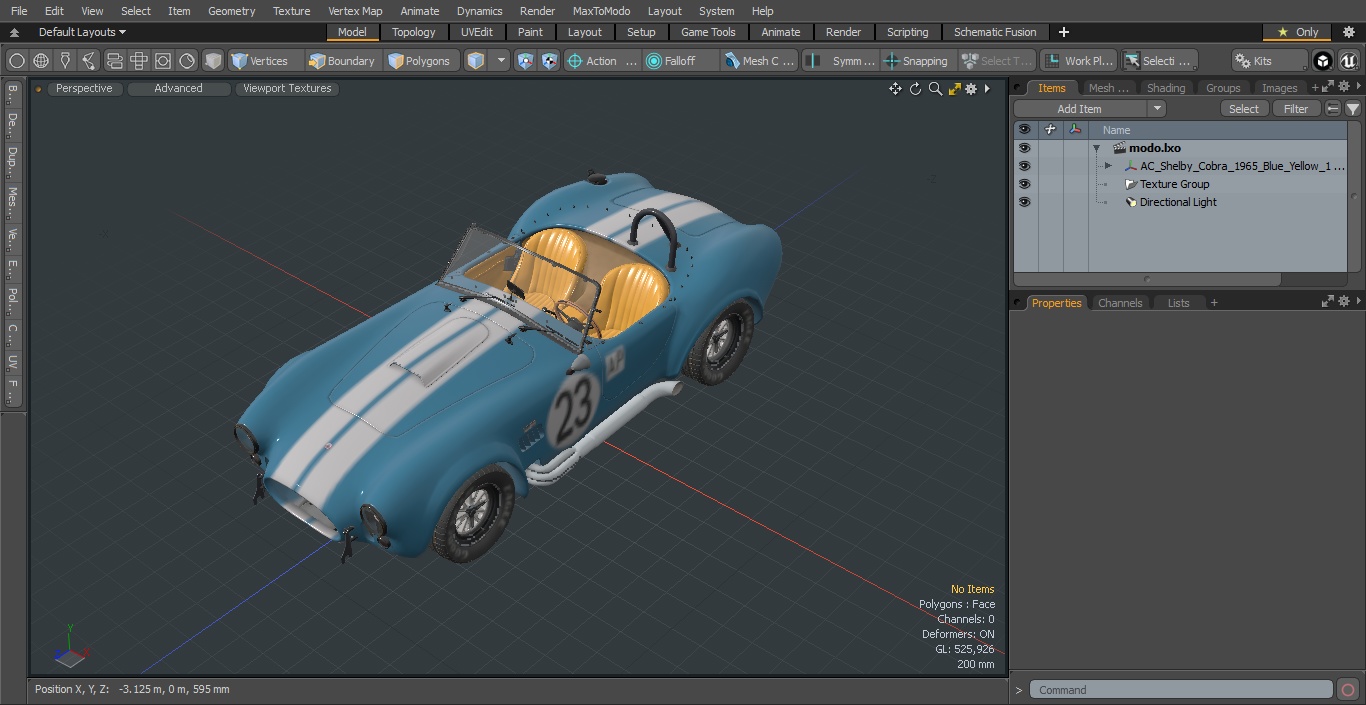The image size is (1366, 705).
Task: Toggle visibility of modo.lxo scene
Action: point(1024,148)
